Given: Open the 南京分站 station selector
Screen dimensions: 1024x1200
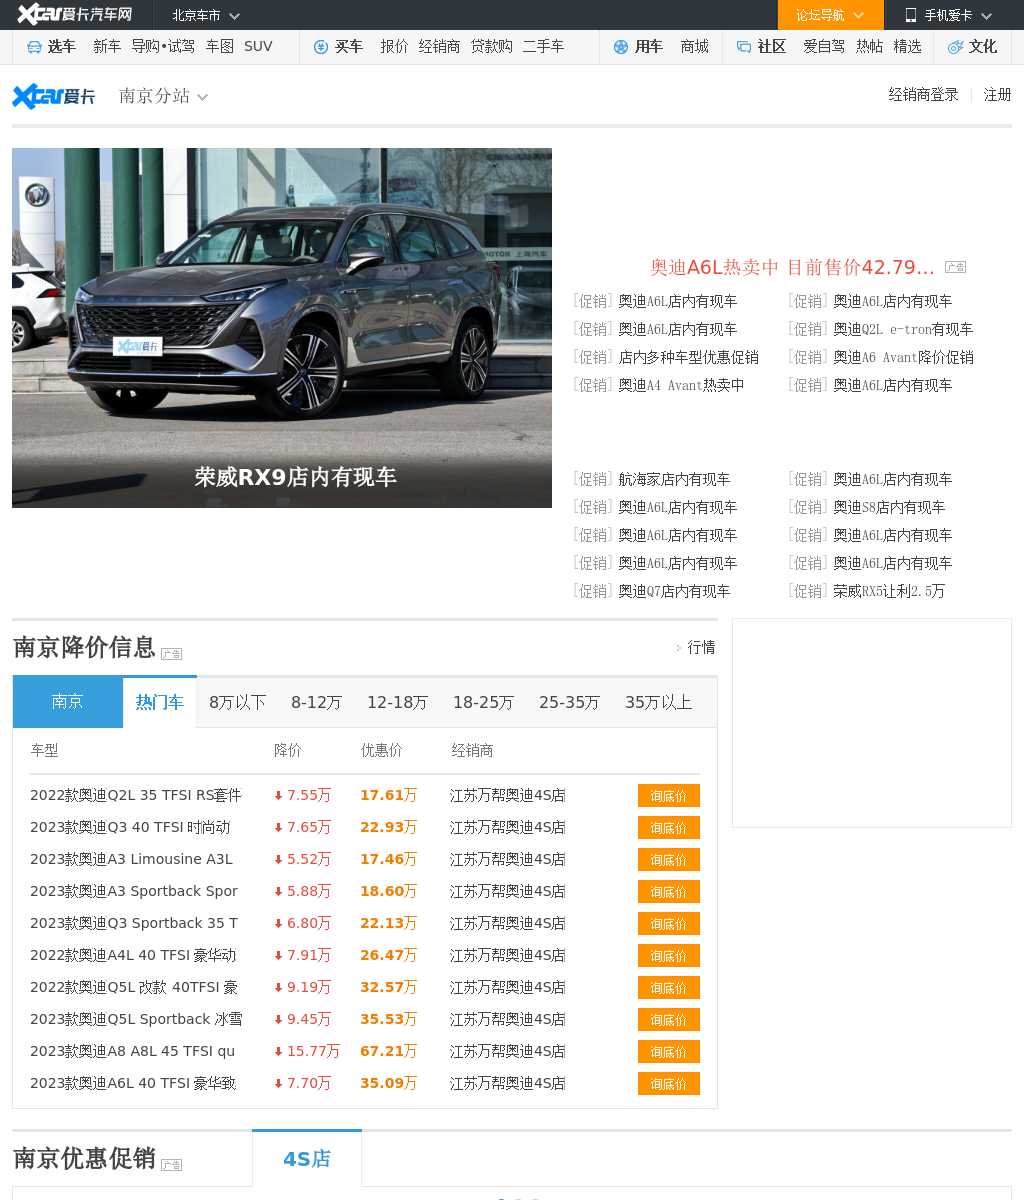Looking at the screenshot, I should [163, 96].
